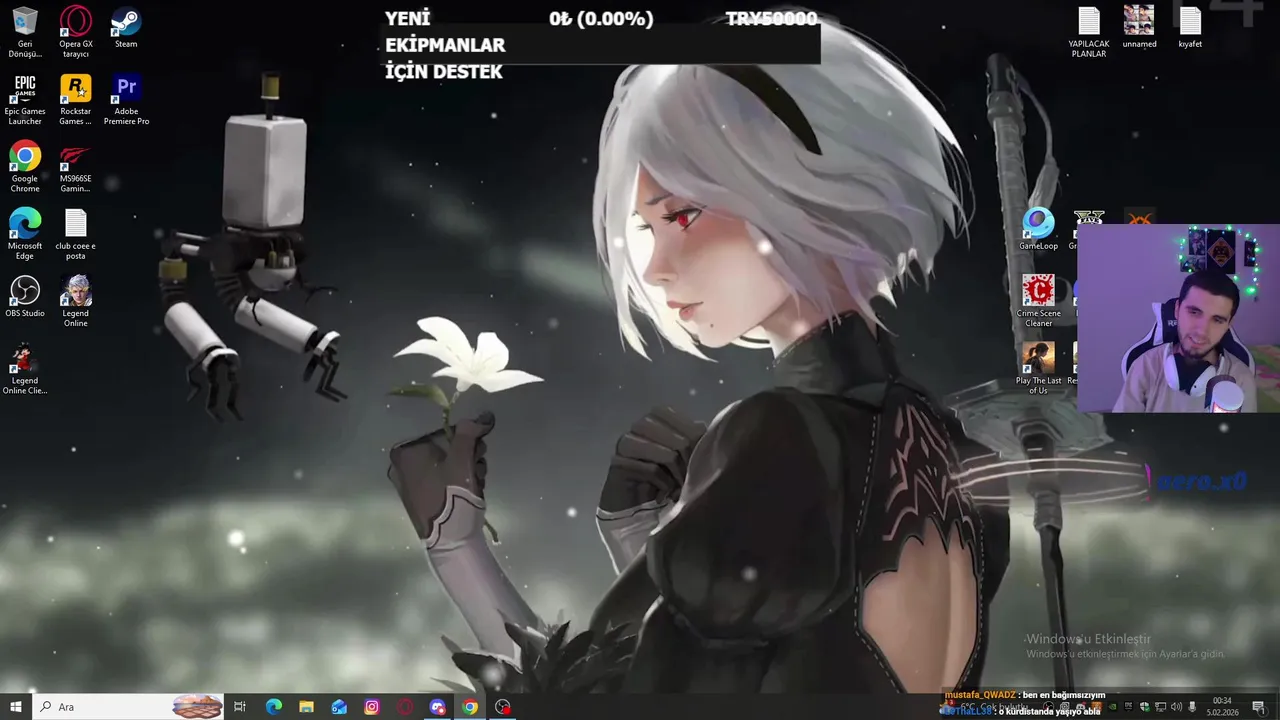Click the '0₺ (0.00%)' progress text
The width and height of the screenshot is (1280, 720).
(x=601, y=19)
